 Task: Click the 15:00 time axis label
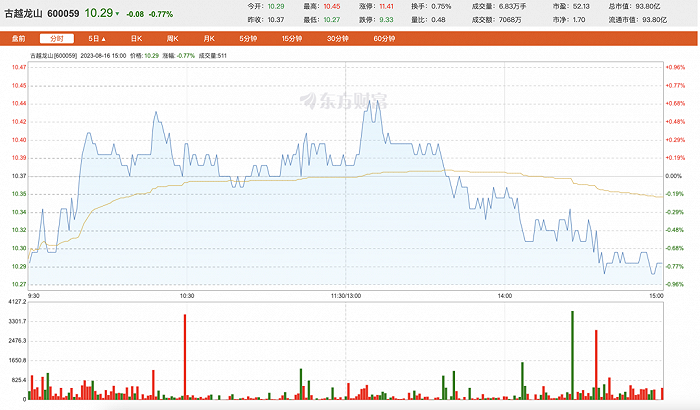656,296
